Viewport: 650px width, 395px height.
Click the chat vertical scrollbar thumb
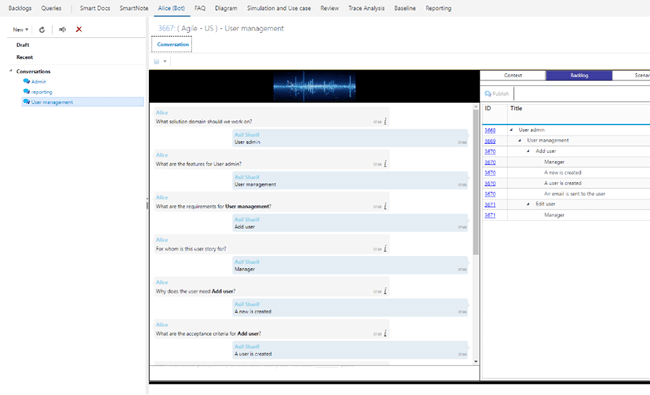pos(475,182)
